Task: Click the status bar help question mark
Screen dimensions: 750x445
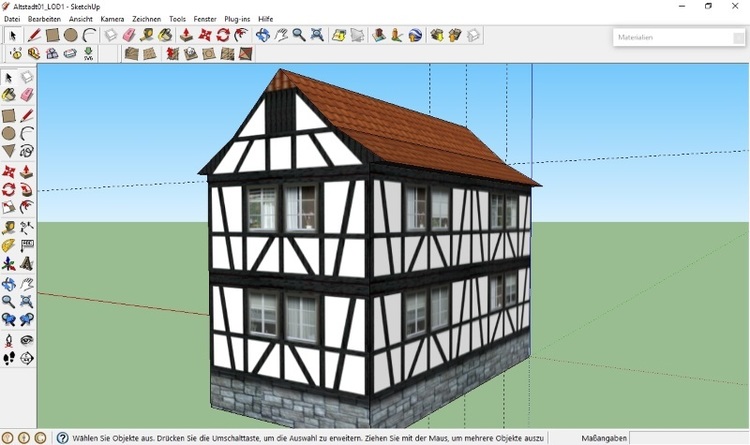Action: (x=62, y=438)
